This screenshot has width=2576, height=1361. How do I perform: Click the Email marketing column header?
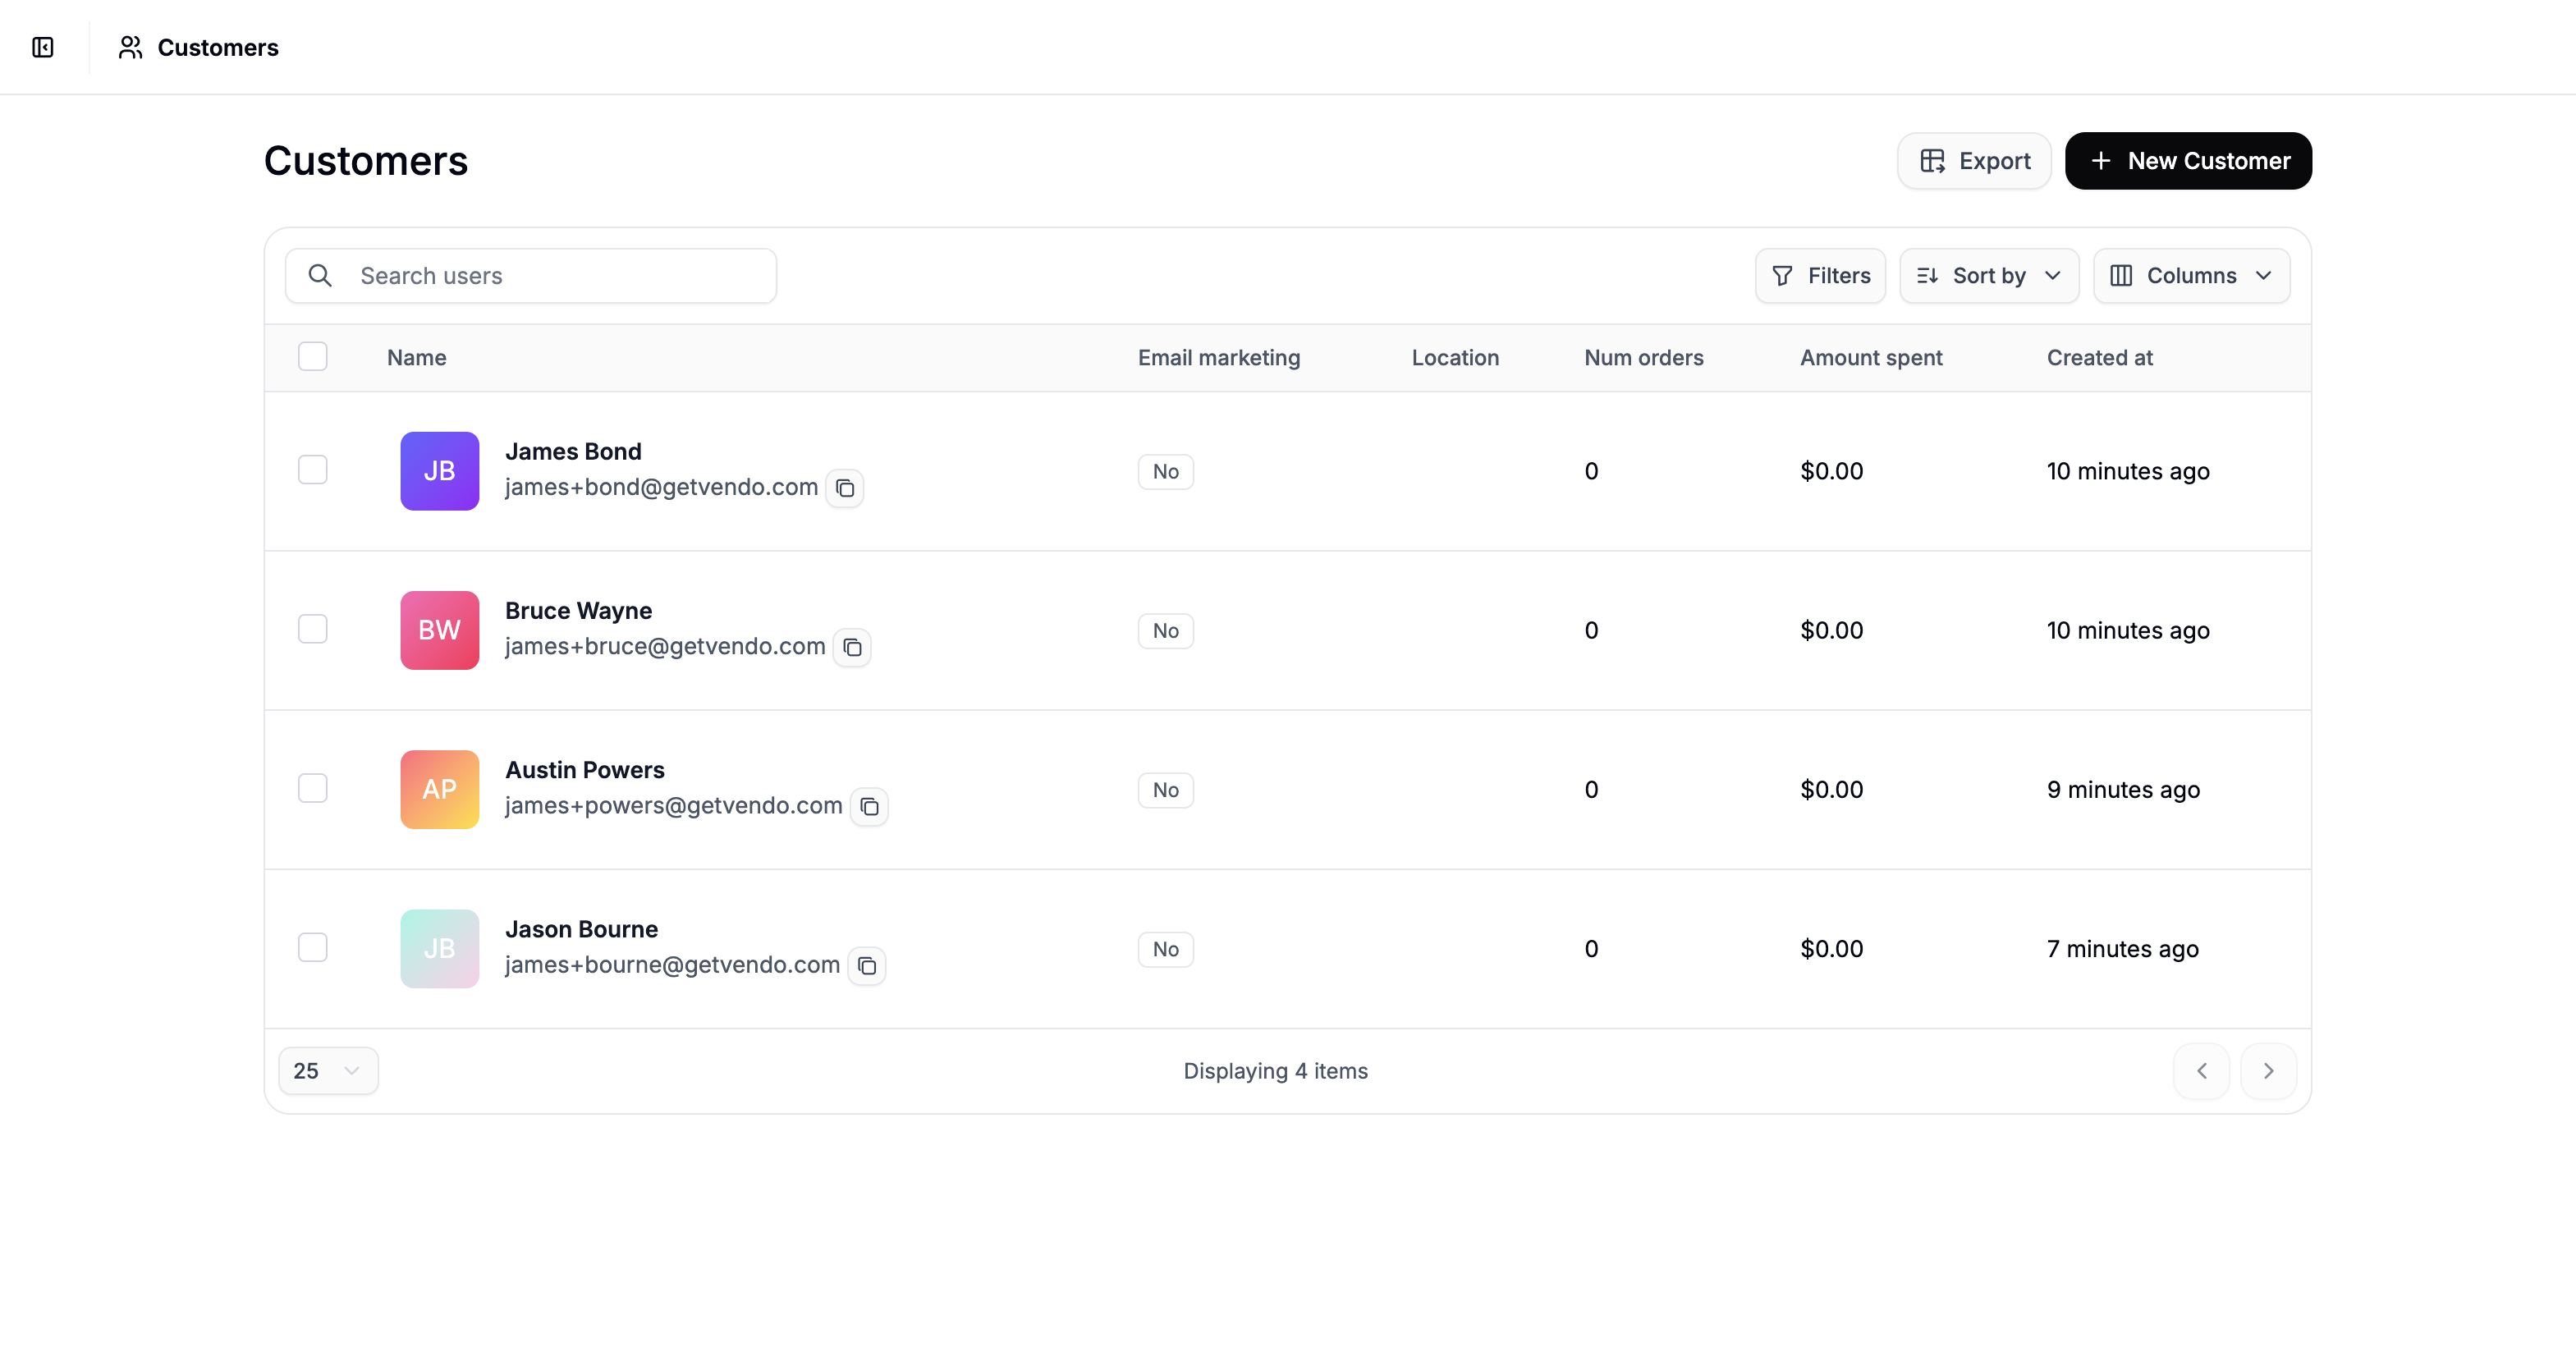point(1219,358)
